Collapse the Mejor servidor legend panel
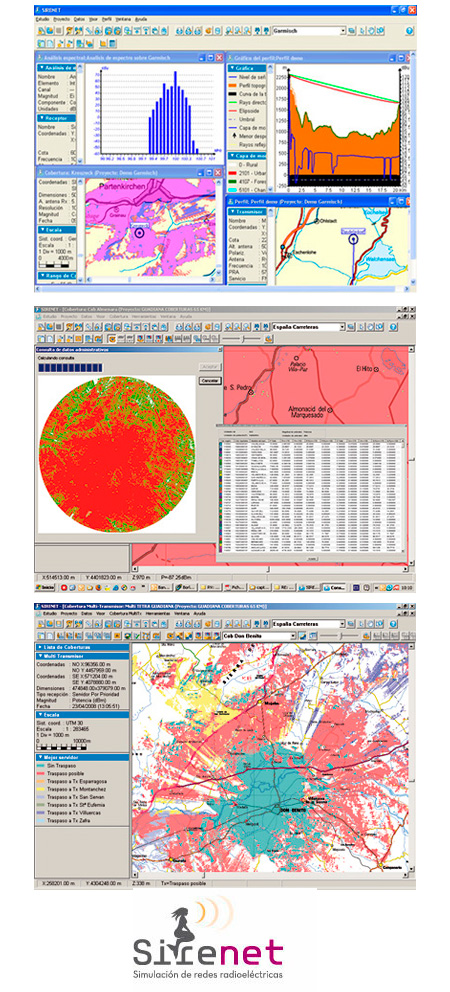Viewport: 450px width, 992px height. (x=82, y=757)
